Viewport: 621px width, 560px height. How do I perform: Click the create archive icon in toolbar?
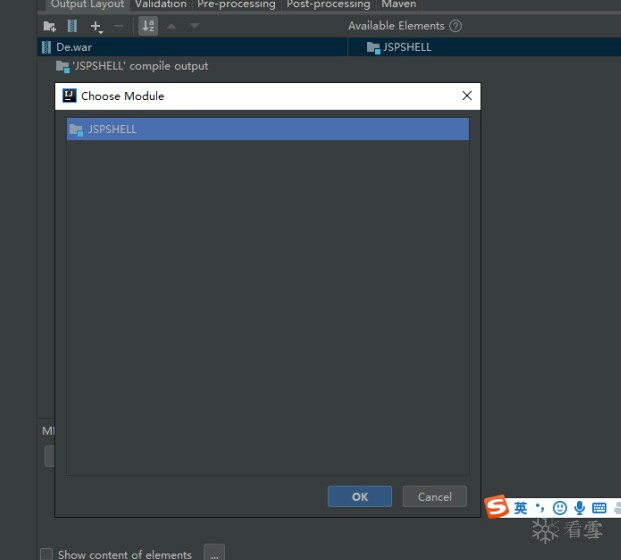click(72, 26)
